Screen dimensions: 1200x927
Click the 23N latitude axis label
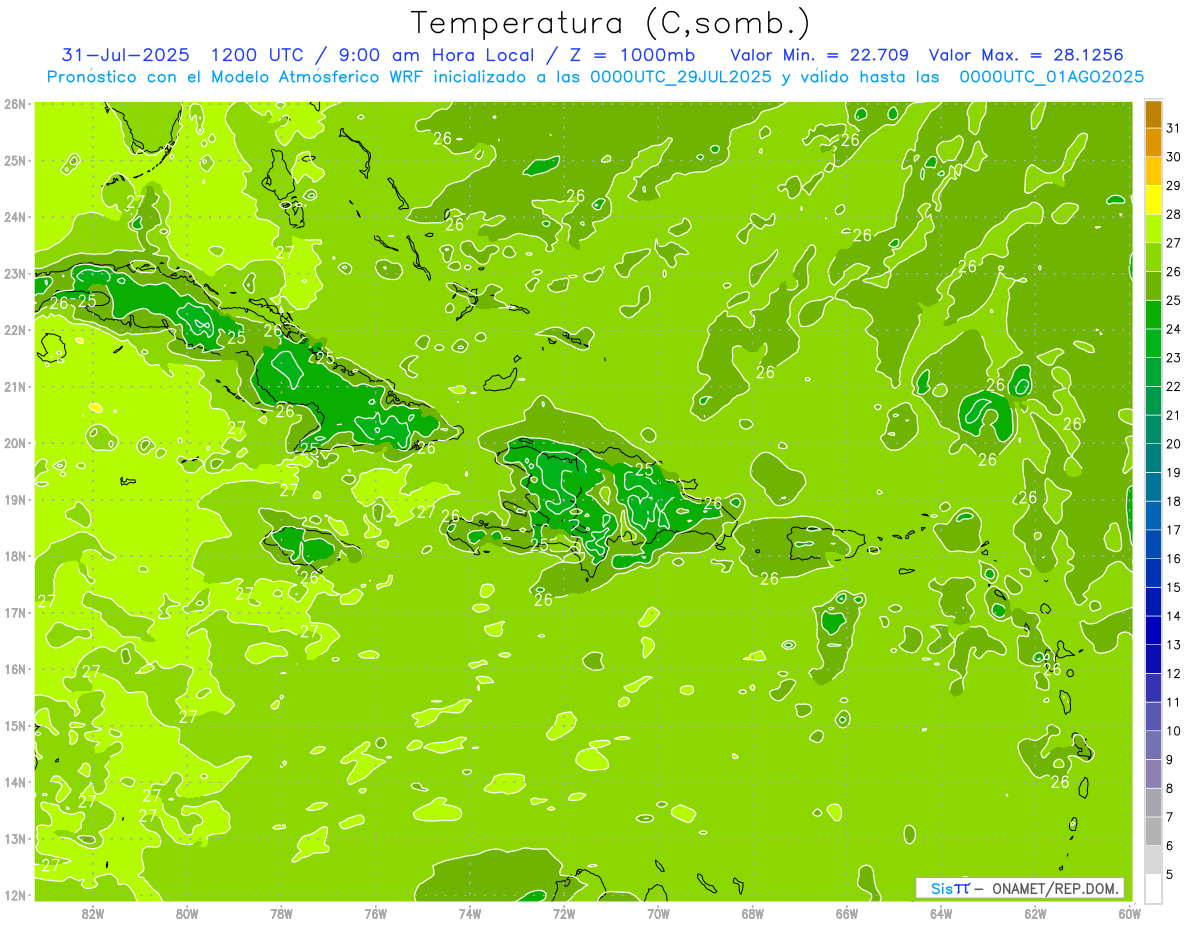click(x=15, y=273)
